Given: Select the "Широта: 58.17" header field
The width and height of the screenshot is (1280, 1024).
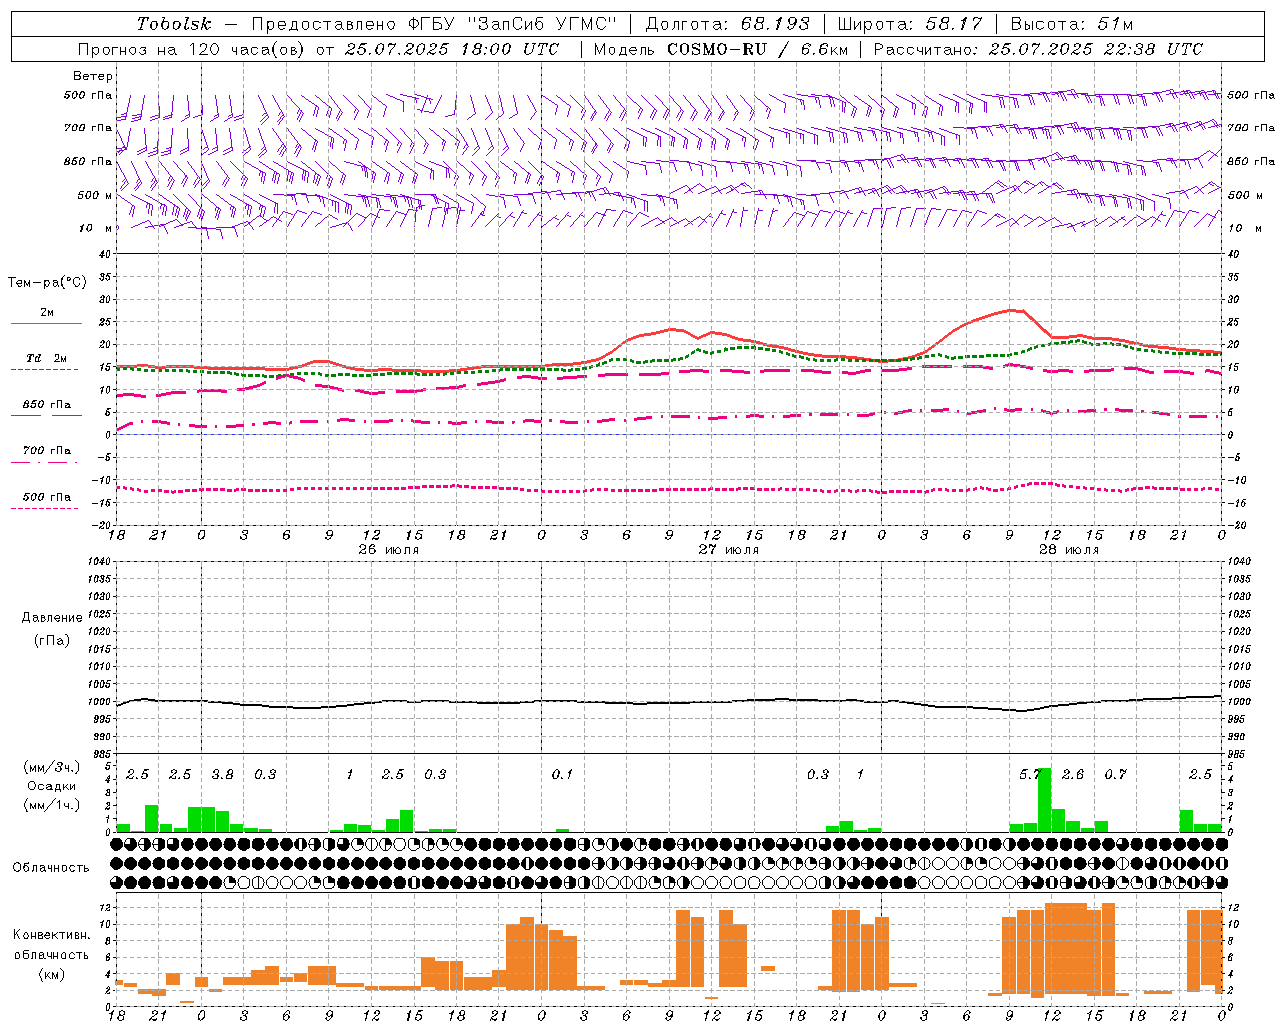Looking at the screenshot, I should pyautogui.click(x=909, y=24).
